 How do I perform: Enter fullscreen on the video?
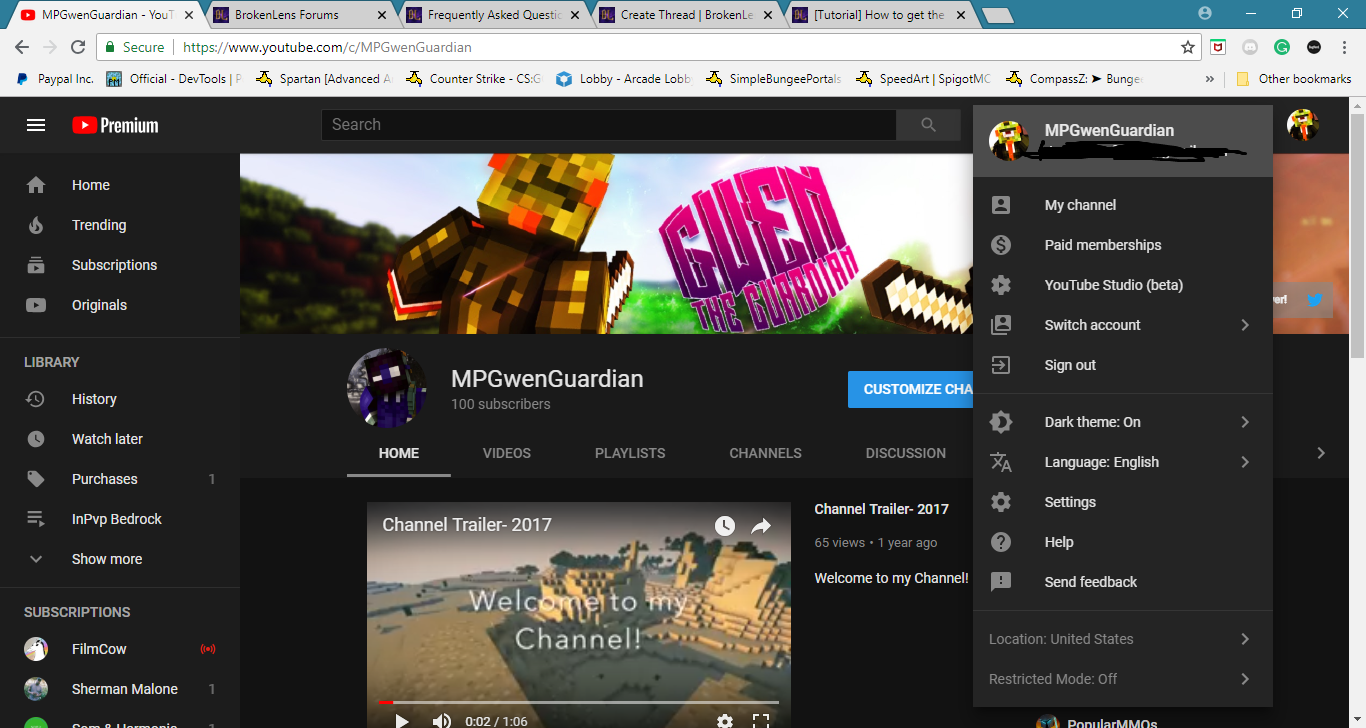(x=761, y=720)
